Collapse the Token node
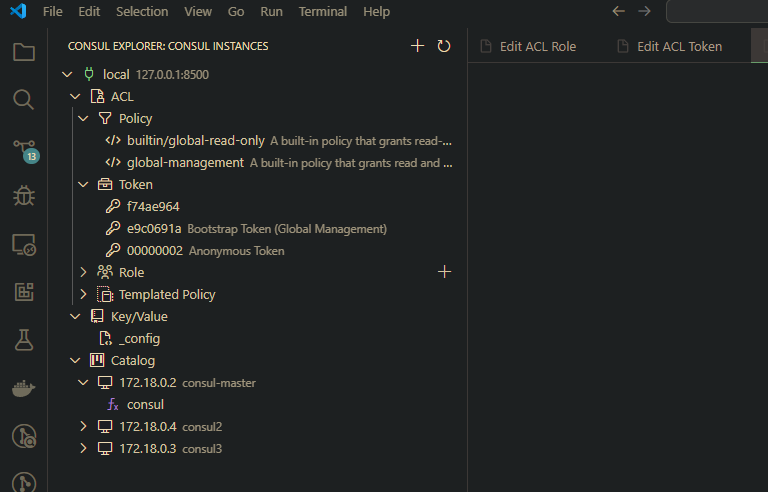This screenshot has width=768, height=492. (83, 185)
